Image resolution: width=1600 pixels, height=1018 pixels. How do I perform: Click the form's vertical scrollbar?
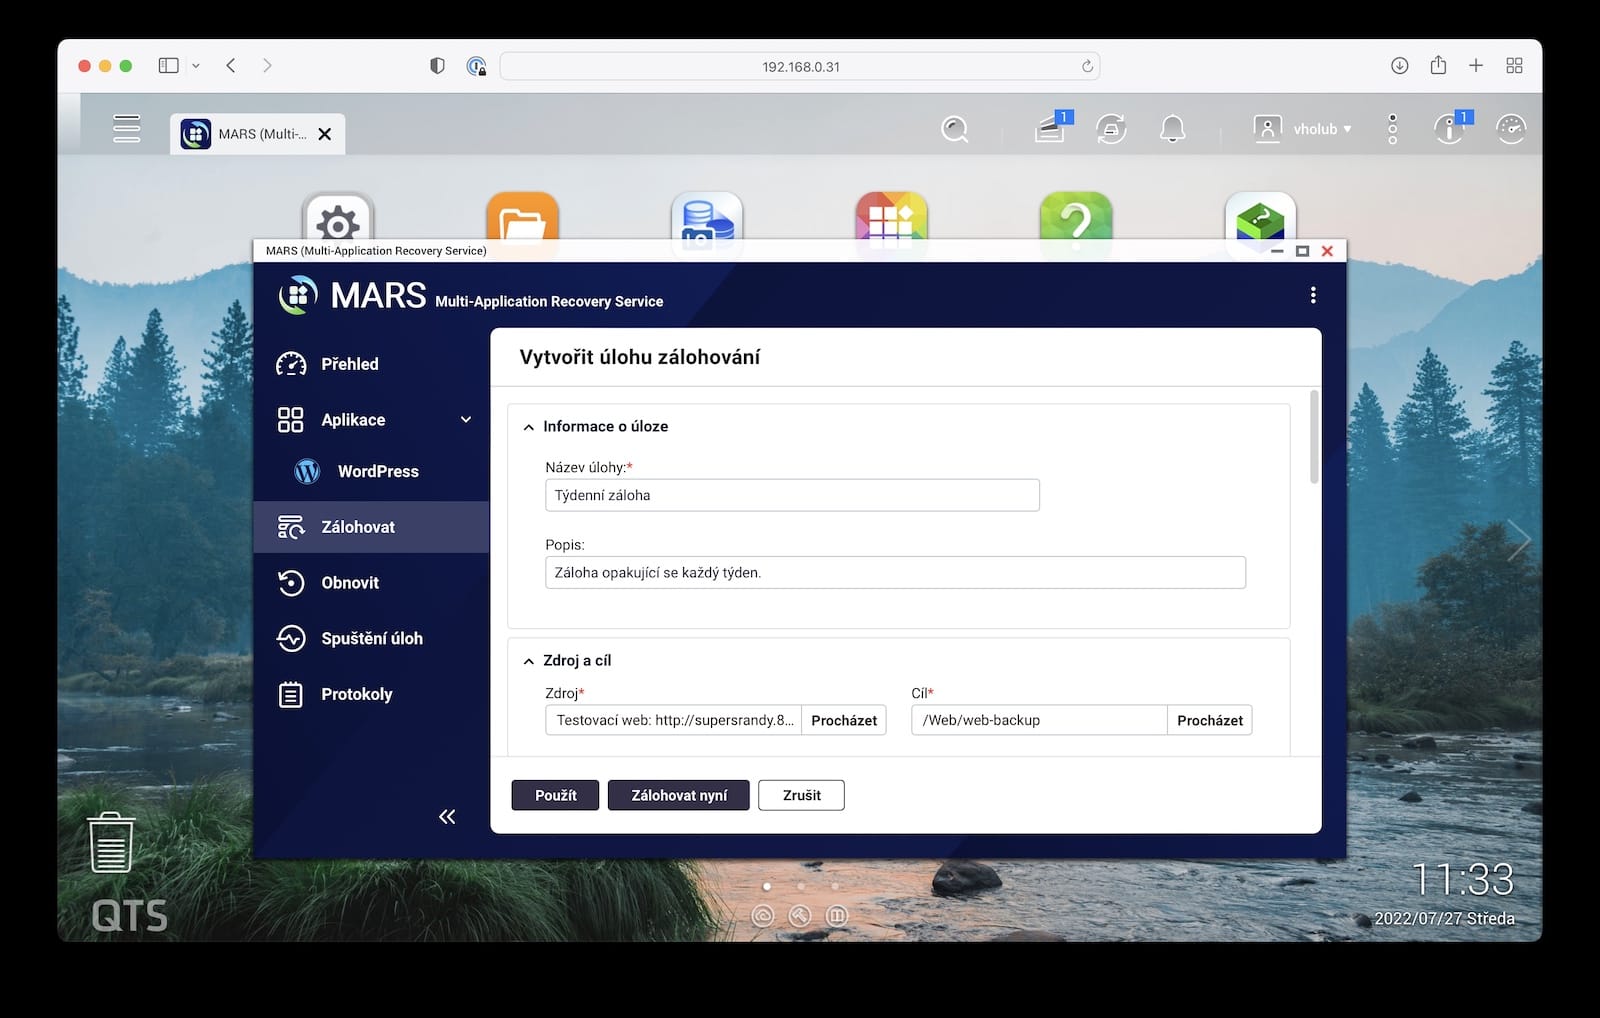1314,438
